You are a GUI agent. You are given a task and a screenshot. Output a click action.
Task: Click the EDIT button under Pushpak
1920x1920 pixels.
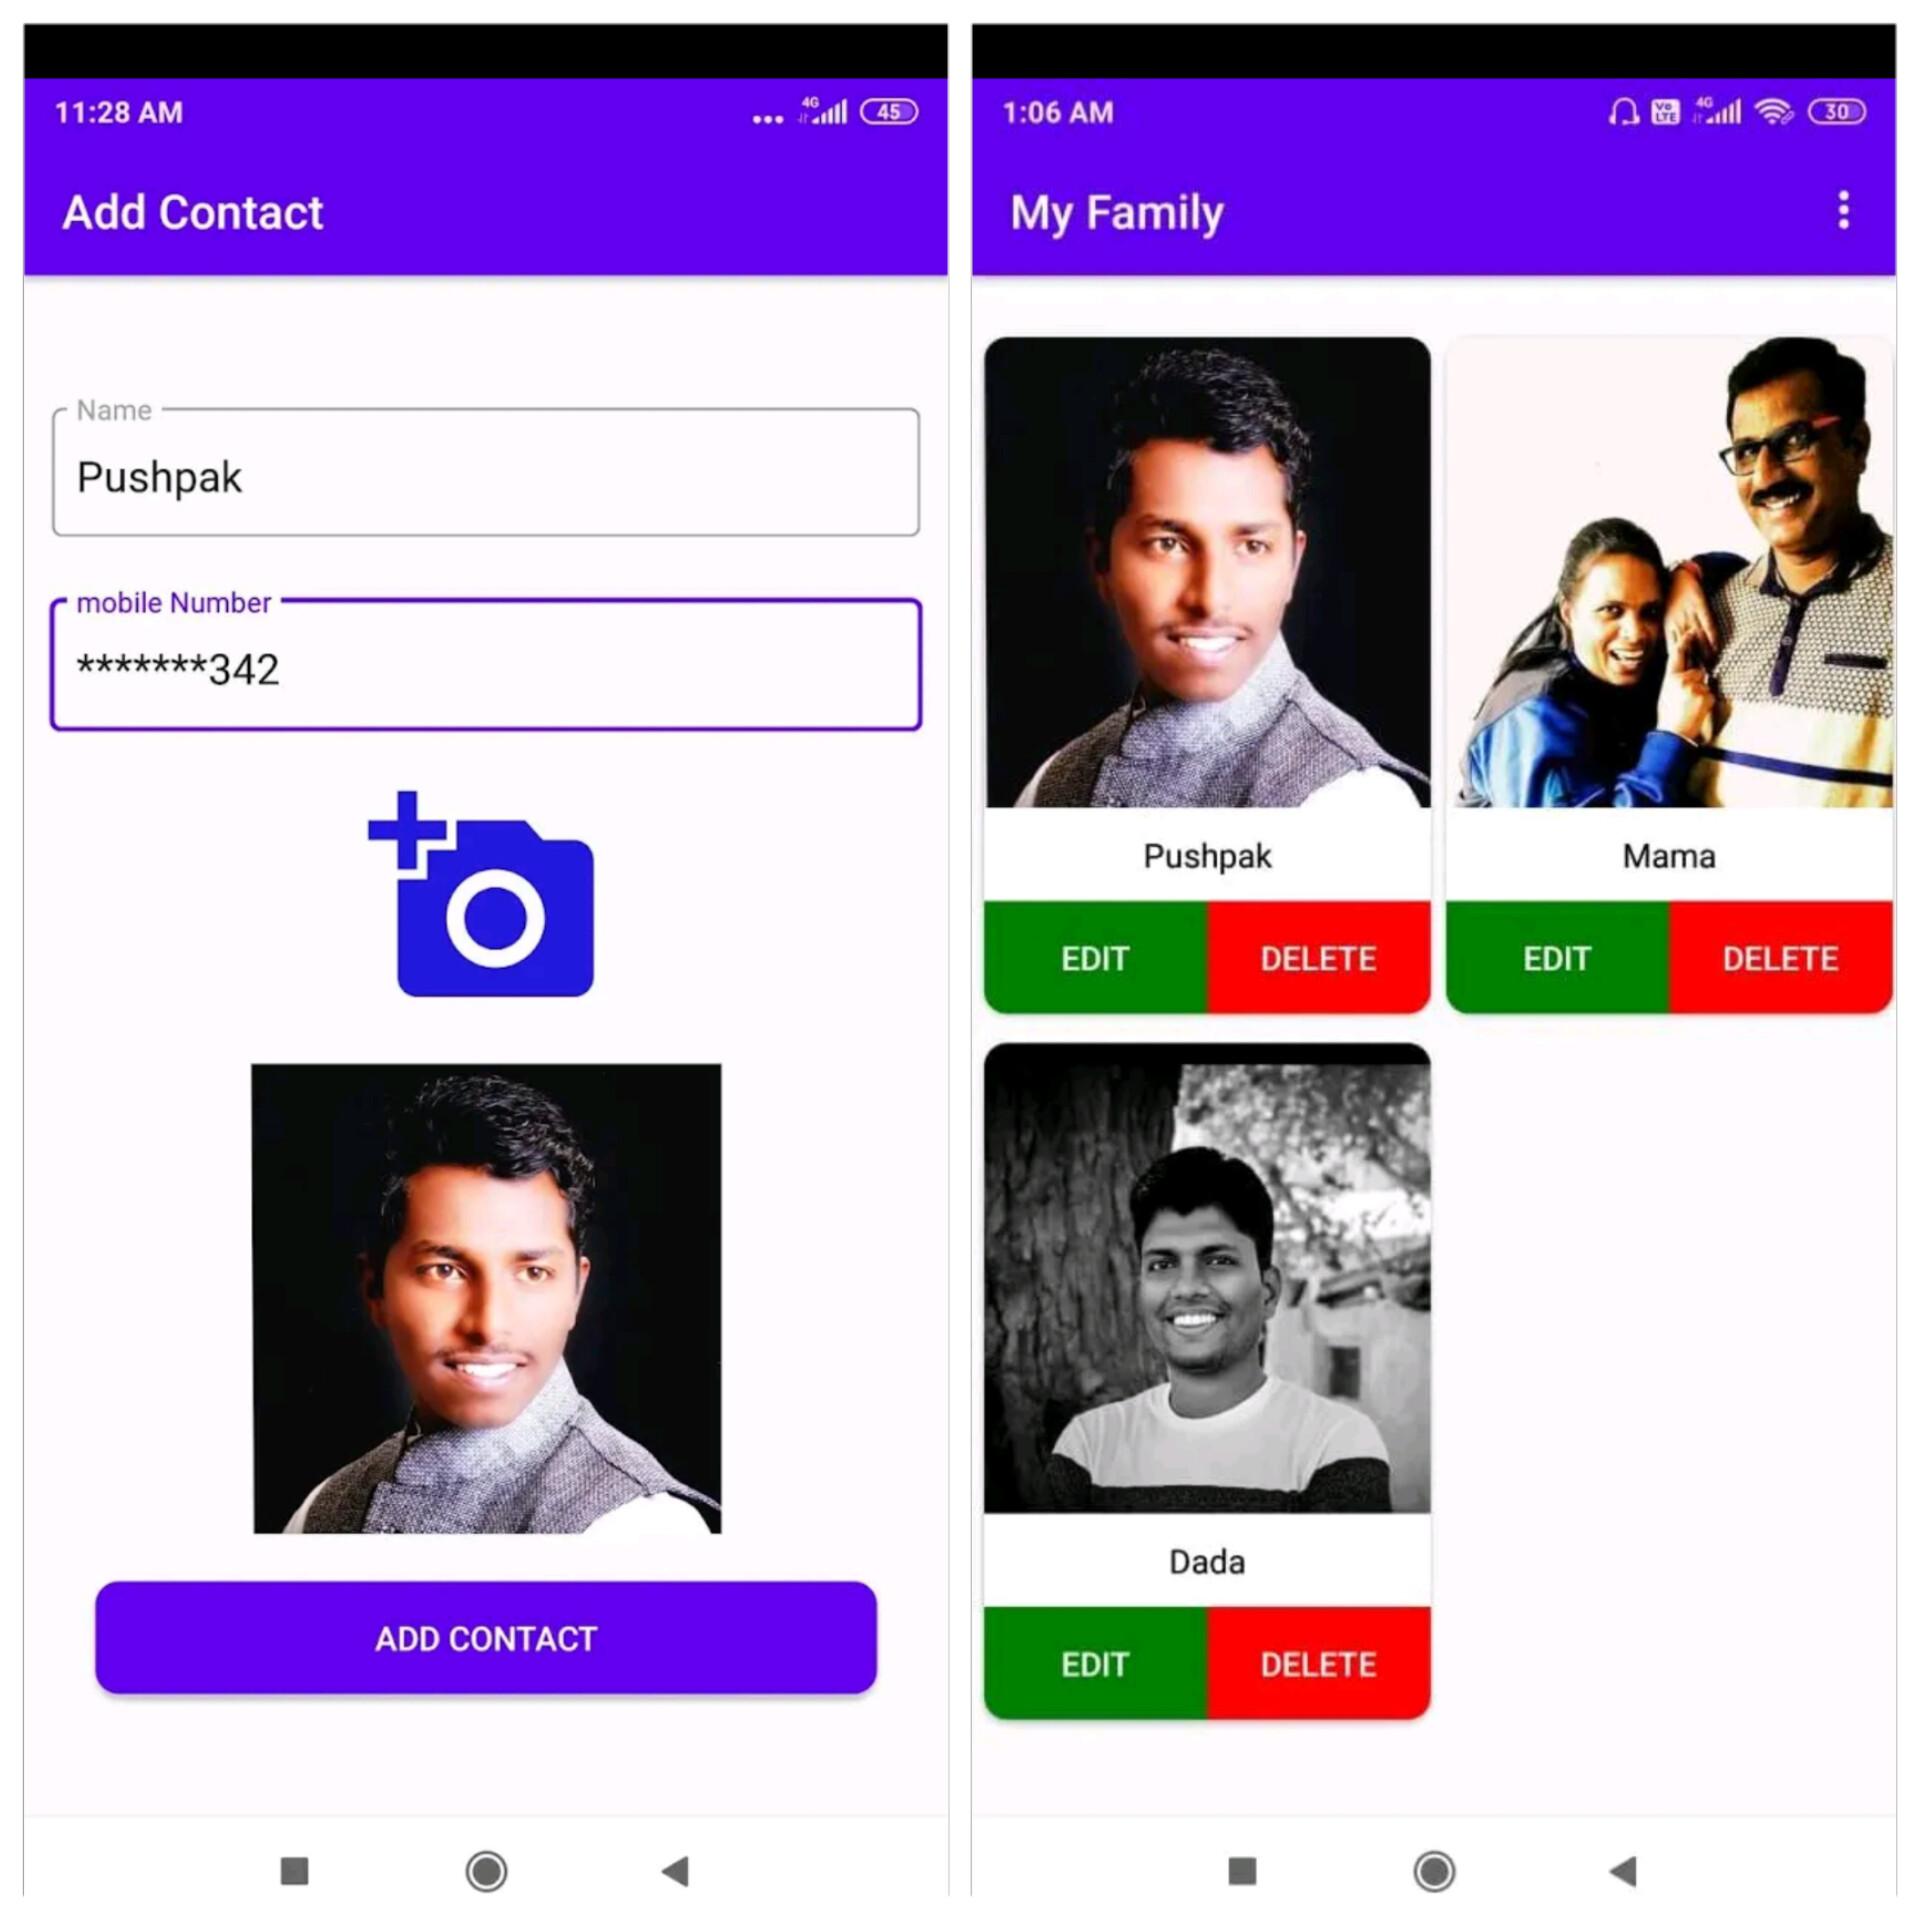1094,956
